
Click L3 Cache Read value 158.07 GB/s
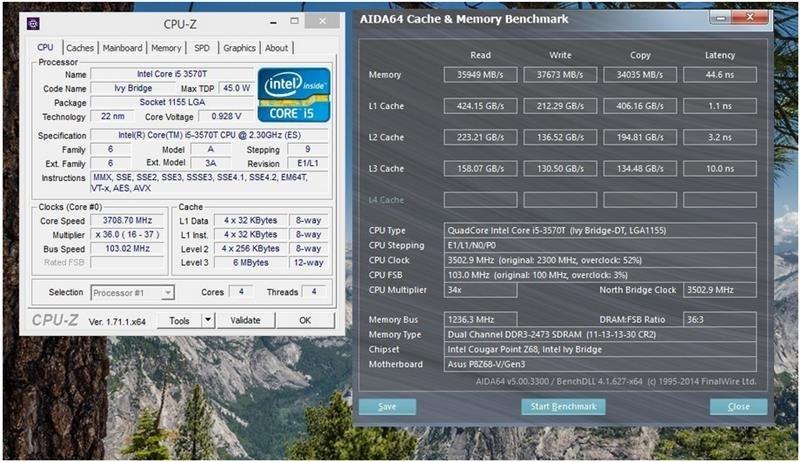point(480,168)
